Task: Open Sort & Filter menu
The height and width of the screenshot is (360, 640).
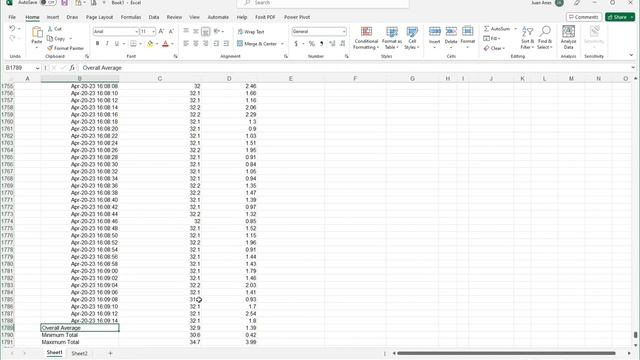Action: pyautogui.click(x=527, y=38)
